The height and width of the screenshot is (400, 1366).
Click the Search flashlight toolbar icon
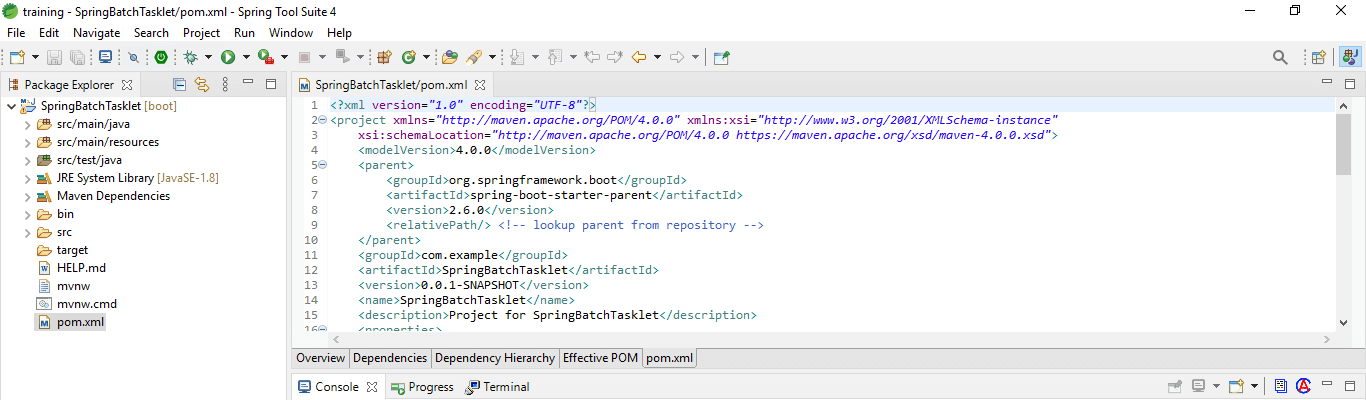click(x=474, y=58)
